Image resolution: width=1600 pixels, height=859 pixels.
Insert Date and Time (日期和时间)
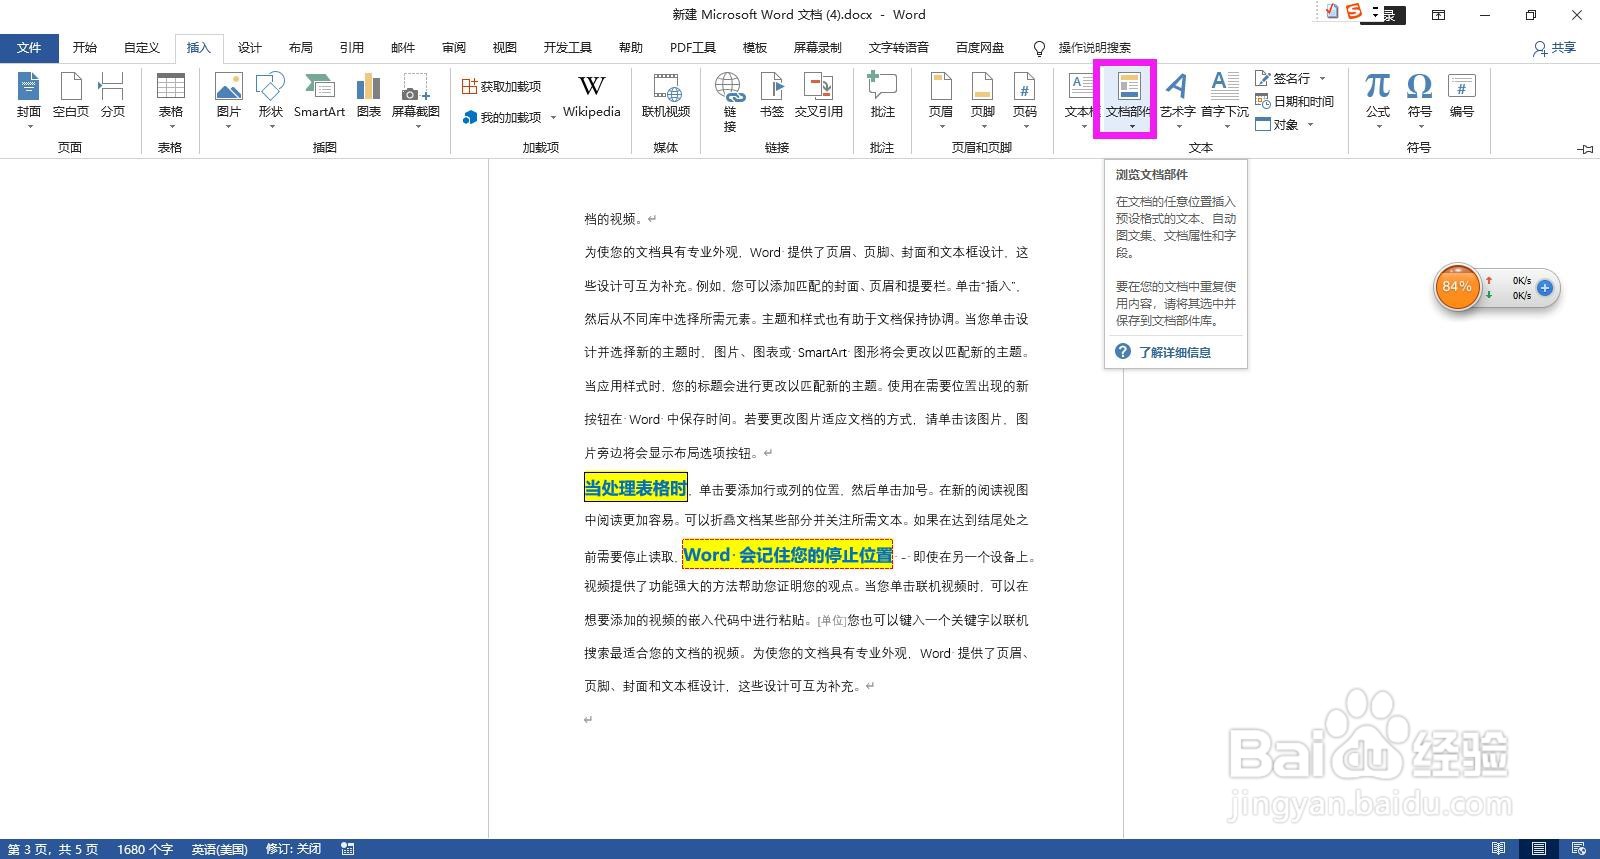(x=1295, y=101)
